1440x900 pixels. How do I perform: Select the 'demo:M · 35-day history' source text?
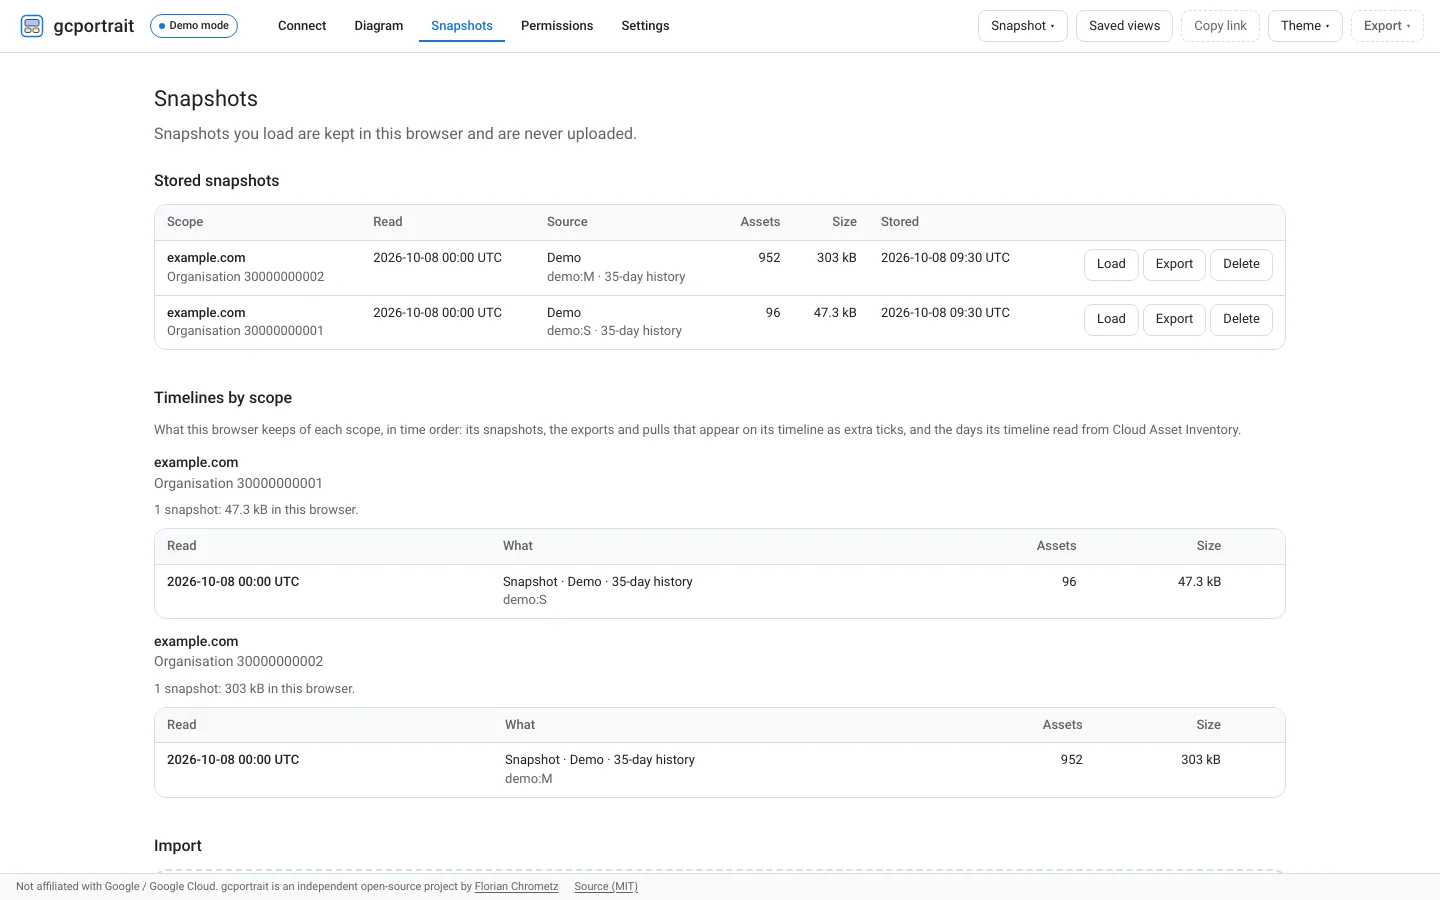[616, 277]
